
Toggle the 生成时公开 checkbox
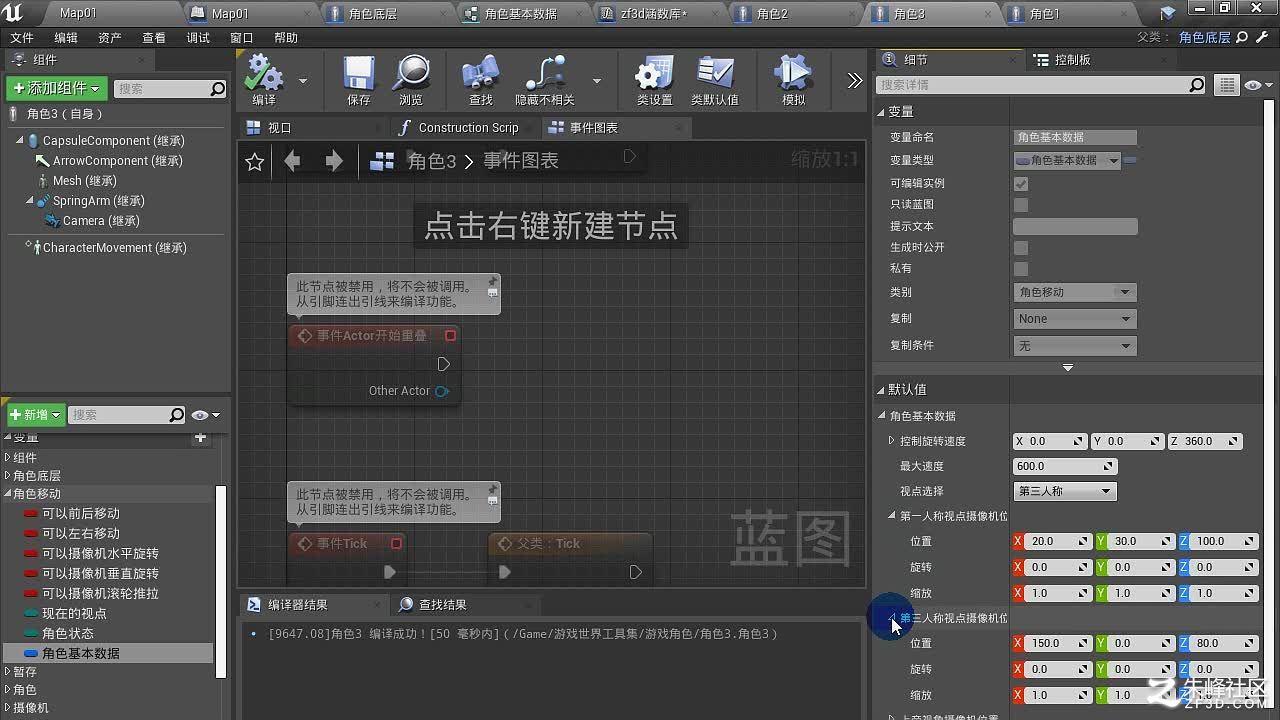(1021, 248)
